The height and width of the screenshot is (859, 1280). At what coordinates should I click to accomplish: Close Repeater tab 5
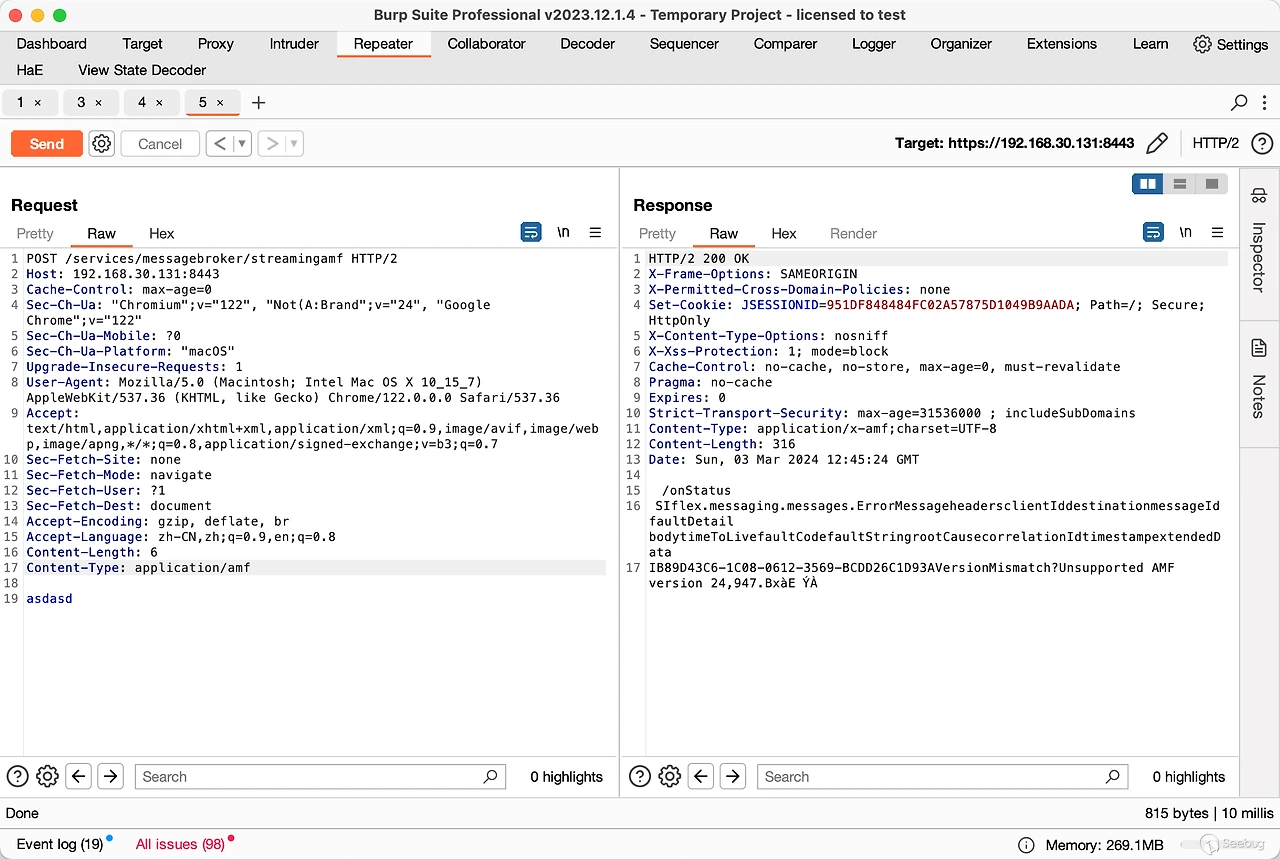pyautogui.click(x=220, y=103)
